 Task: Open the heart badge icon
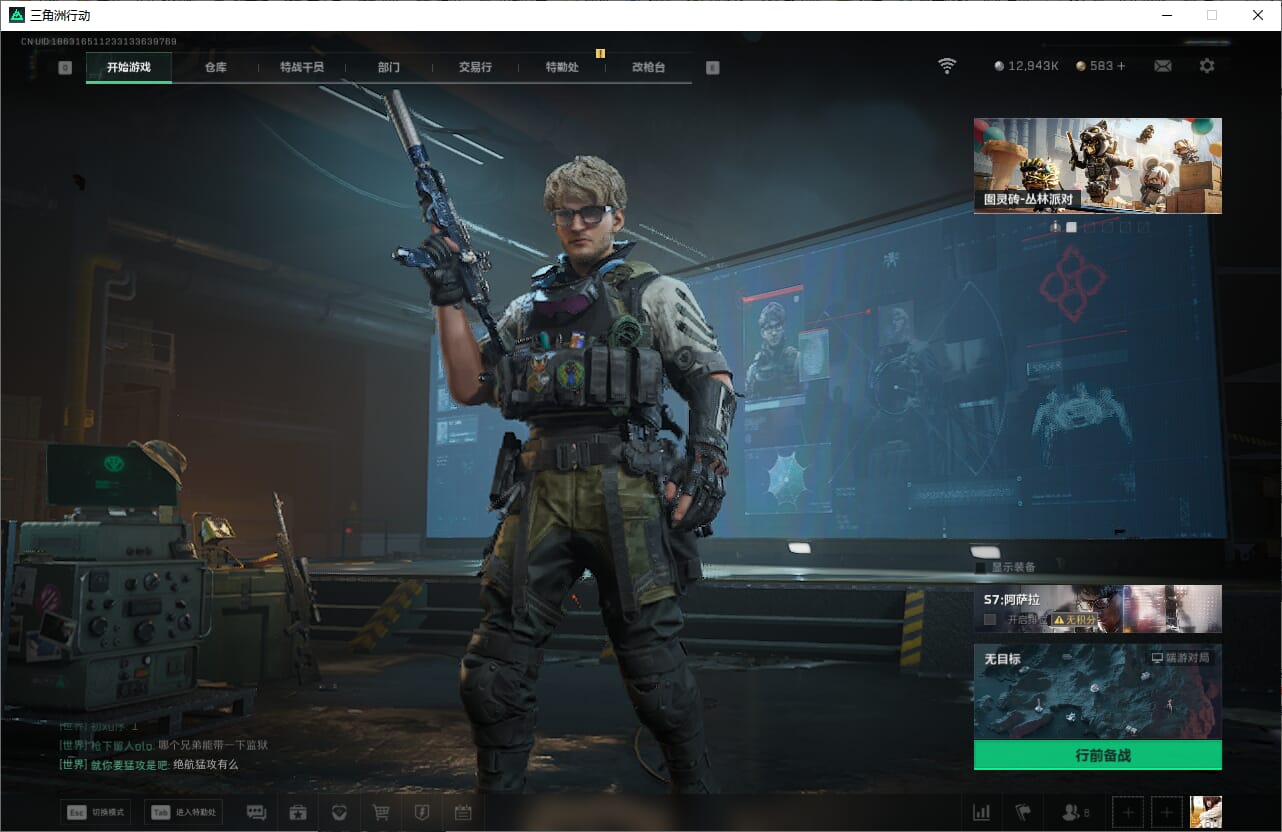pos(339,812)
